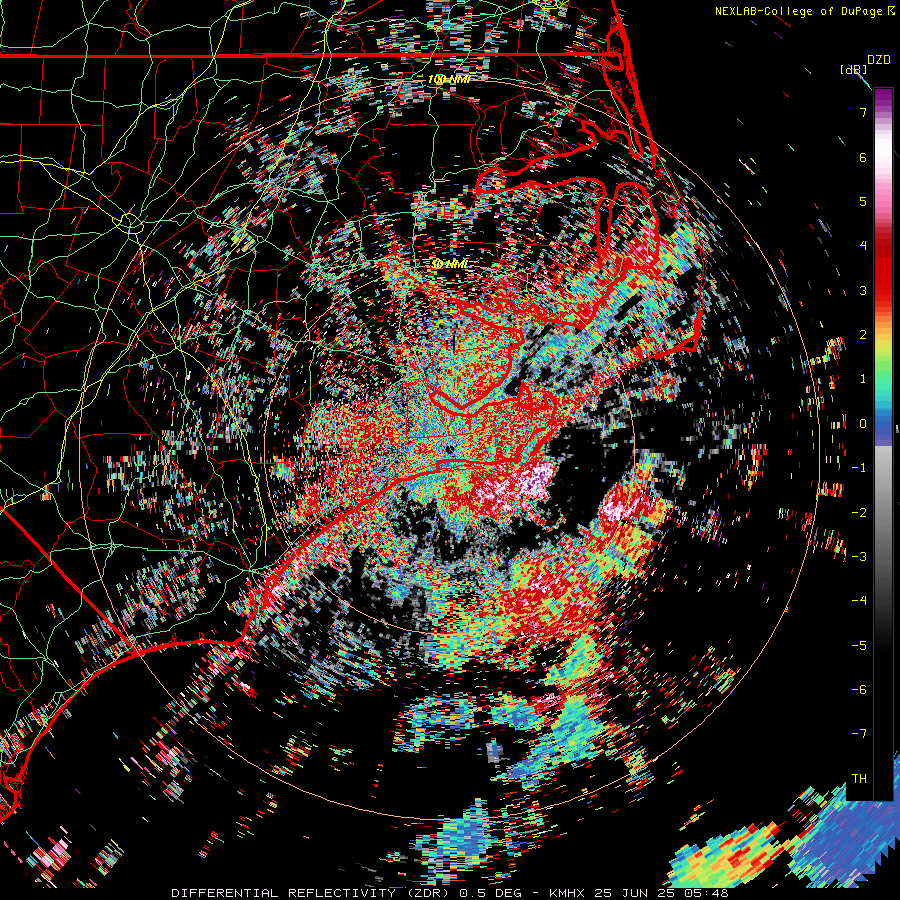Click the color scale value 1
Viewport: 900px width, 900px height.
pos(863,379)
